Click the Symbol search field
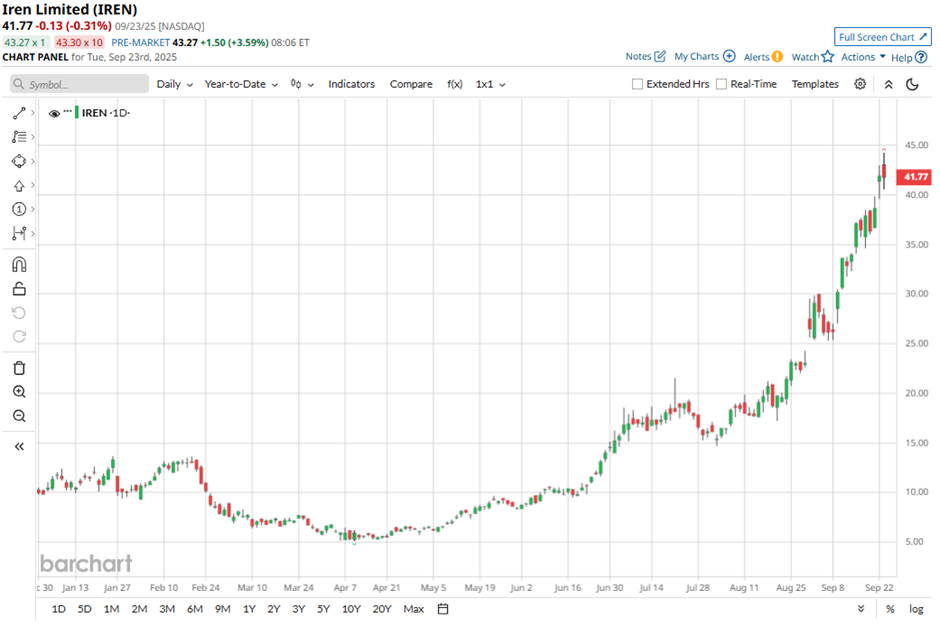The height and width of the screenshot is (627, 940). pyautogui.click(x=79, y=84)
